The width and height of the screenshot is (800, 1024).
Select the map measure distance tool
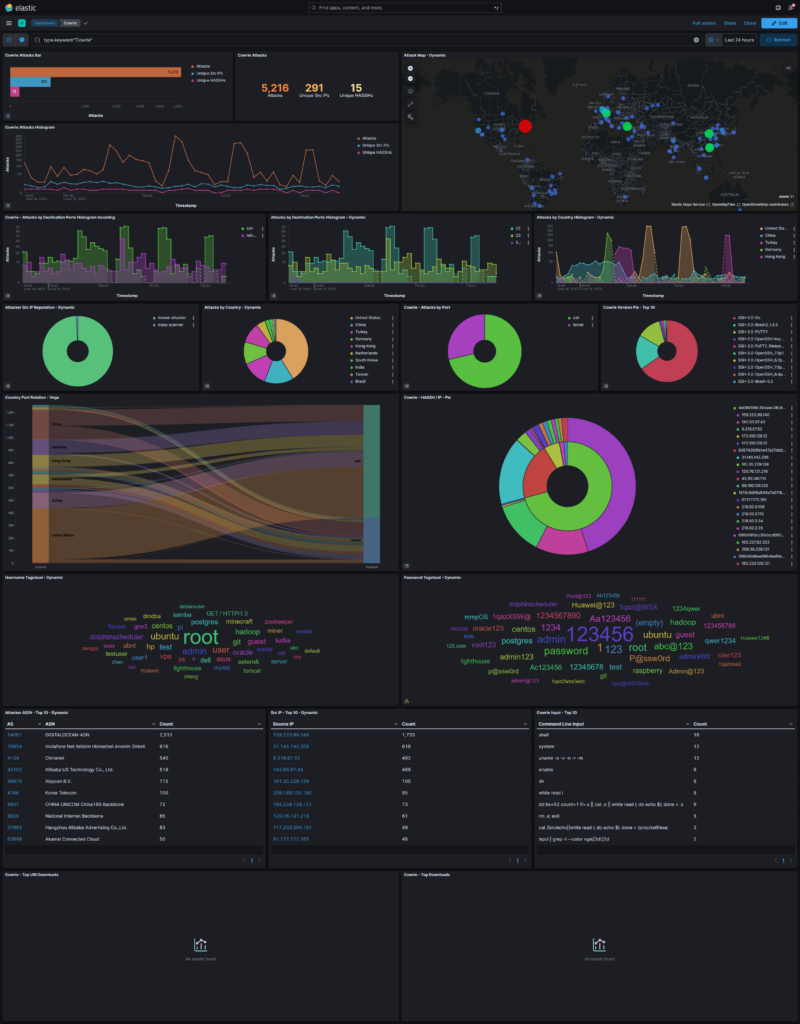[410, 104]
